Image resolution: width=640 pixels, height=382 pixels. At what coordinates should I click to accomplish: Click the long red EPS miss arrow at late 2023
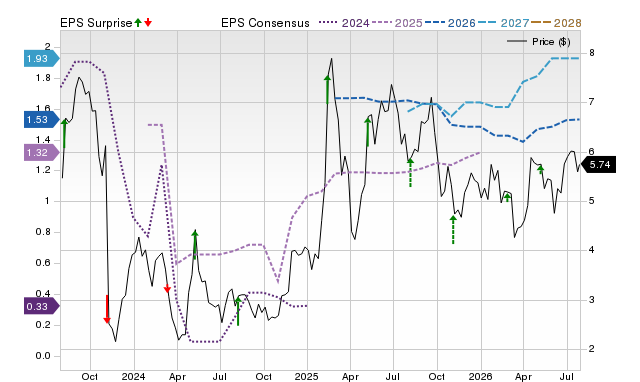pyautogui.click(x=107, y=309)
